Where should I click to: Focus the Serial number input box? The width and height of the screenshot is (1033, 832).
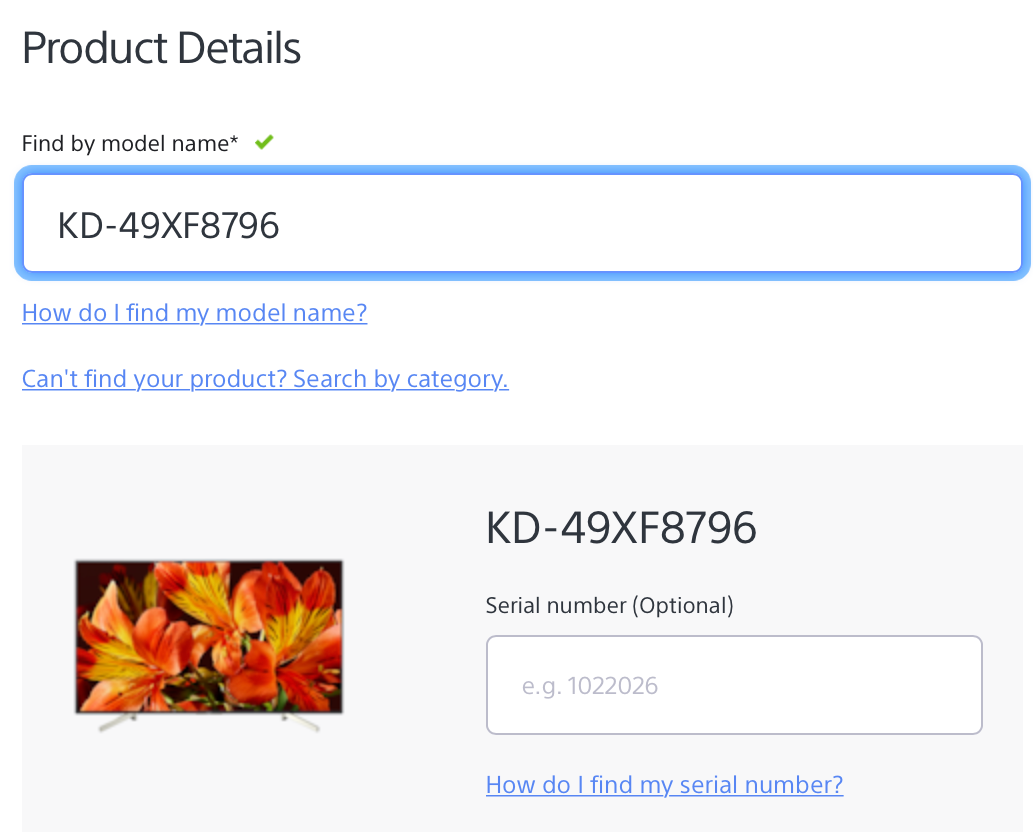[733, 686]
